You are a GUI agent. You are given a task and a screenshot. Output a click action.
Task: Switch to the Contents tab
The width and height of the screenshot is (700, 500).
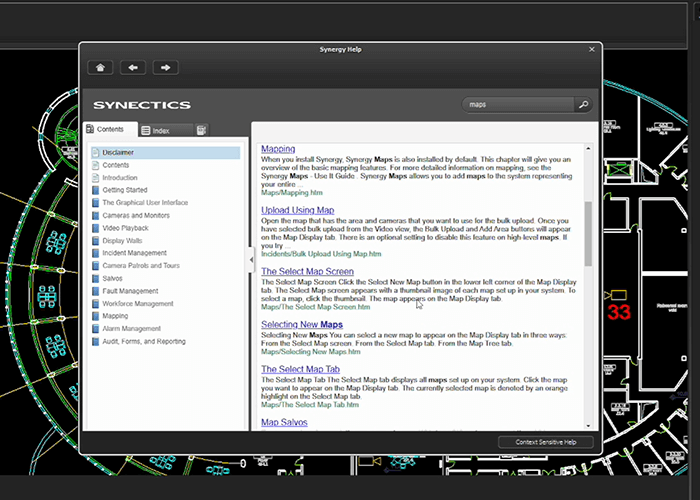[110, 129]
